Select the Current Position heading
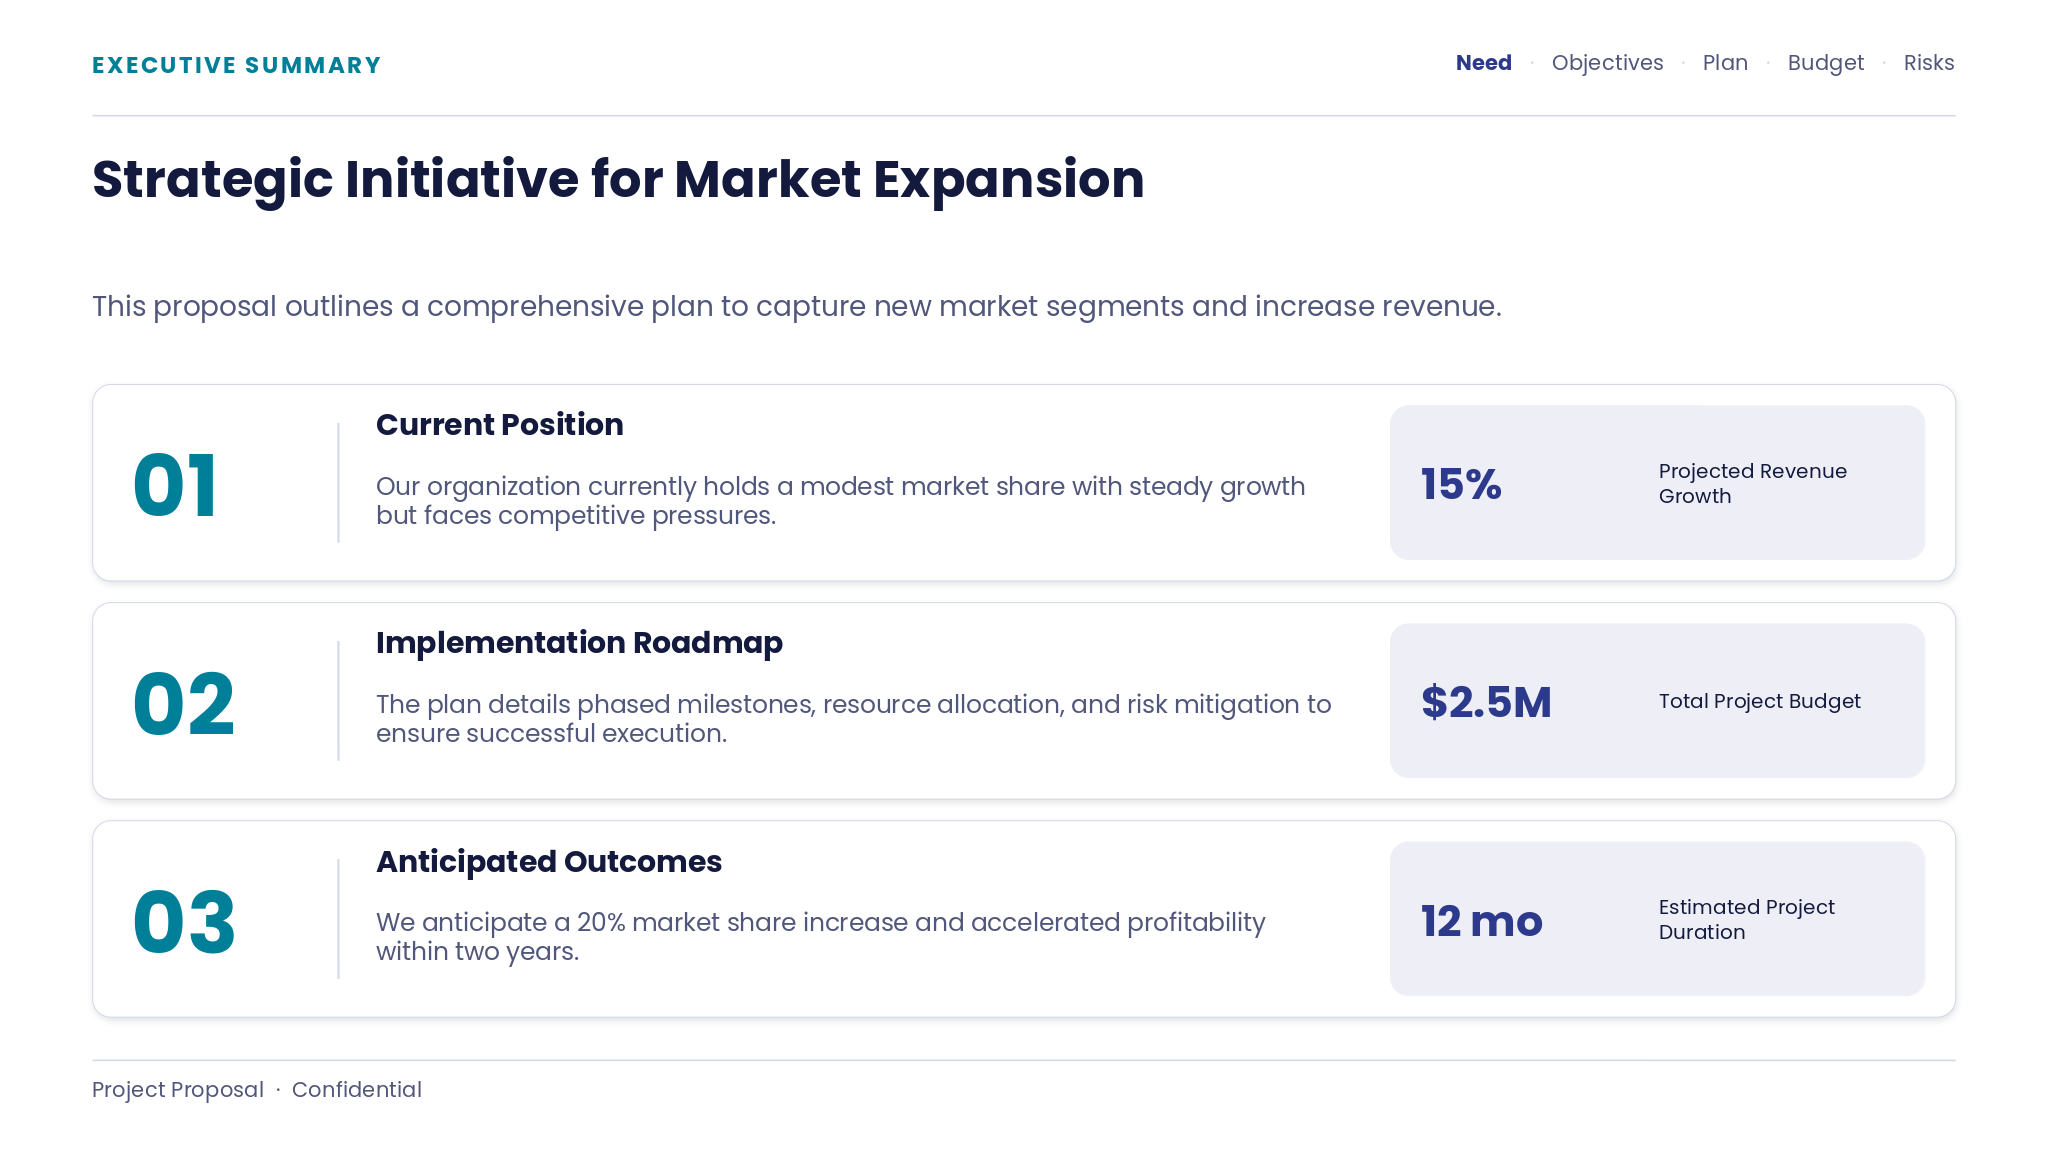Screen dimensions: 2048x1152 pos(500,425)
